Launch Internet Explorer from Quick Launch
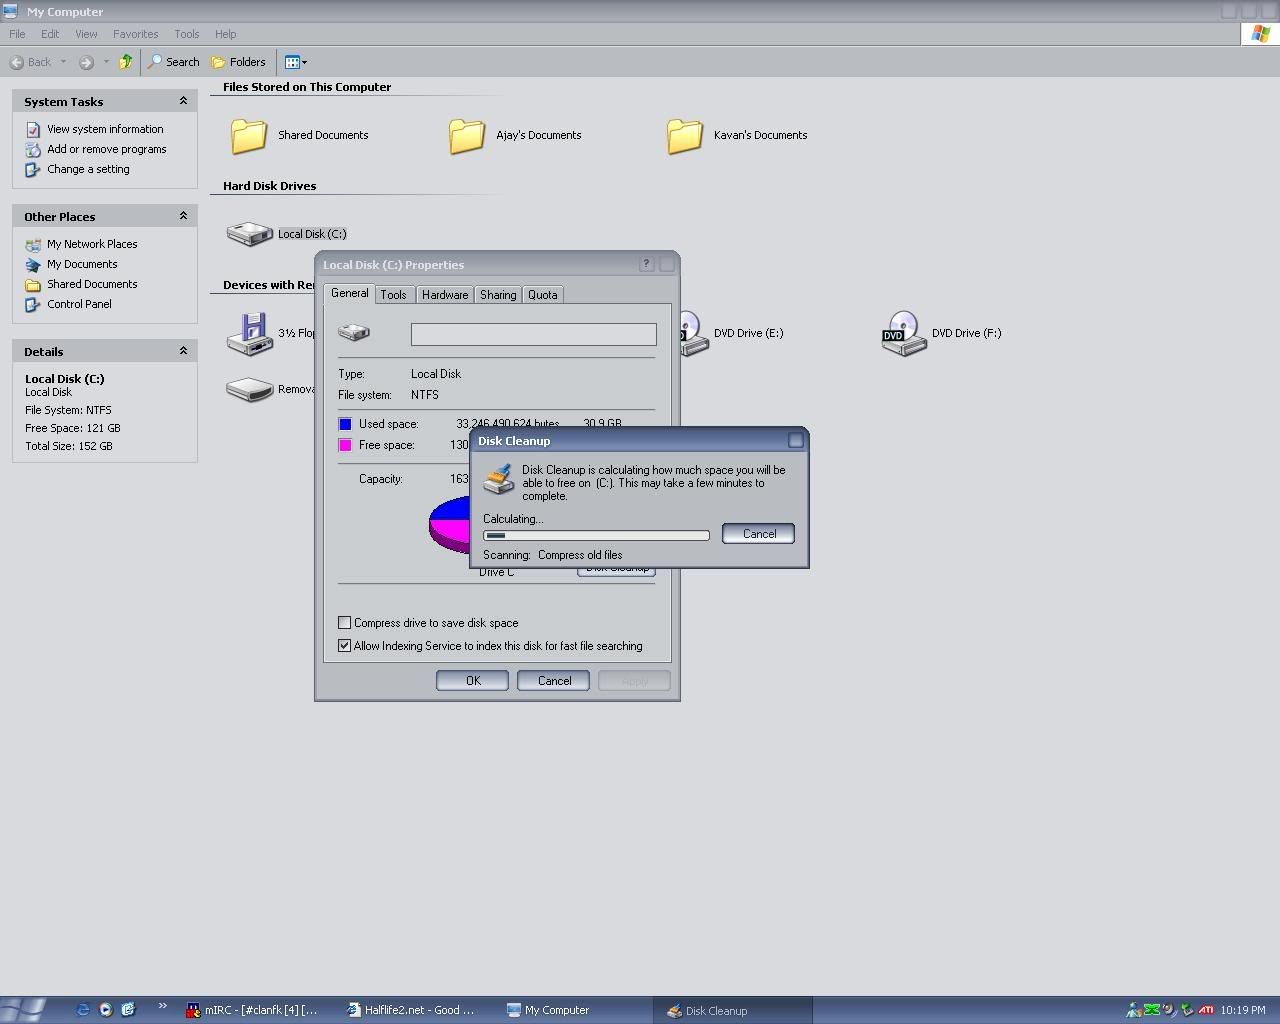 [83, 1010]
